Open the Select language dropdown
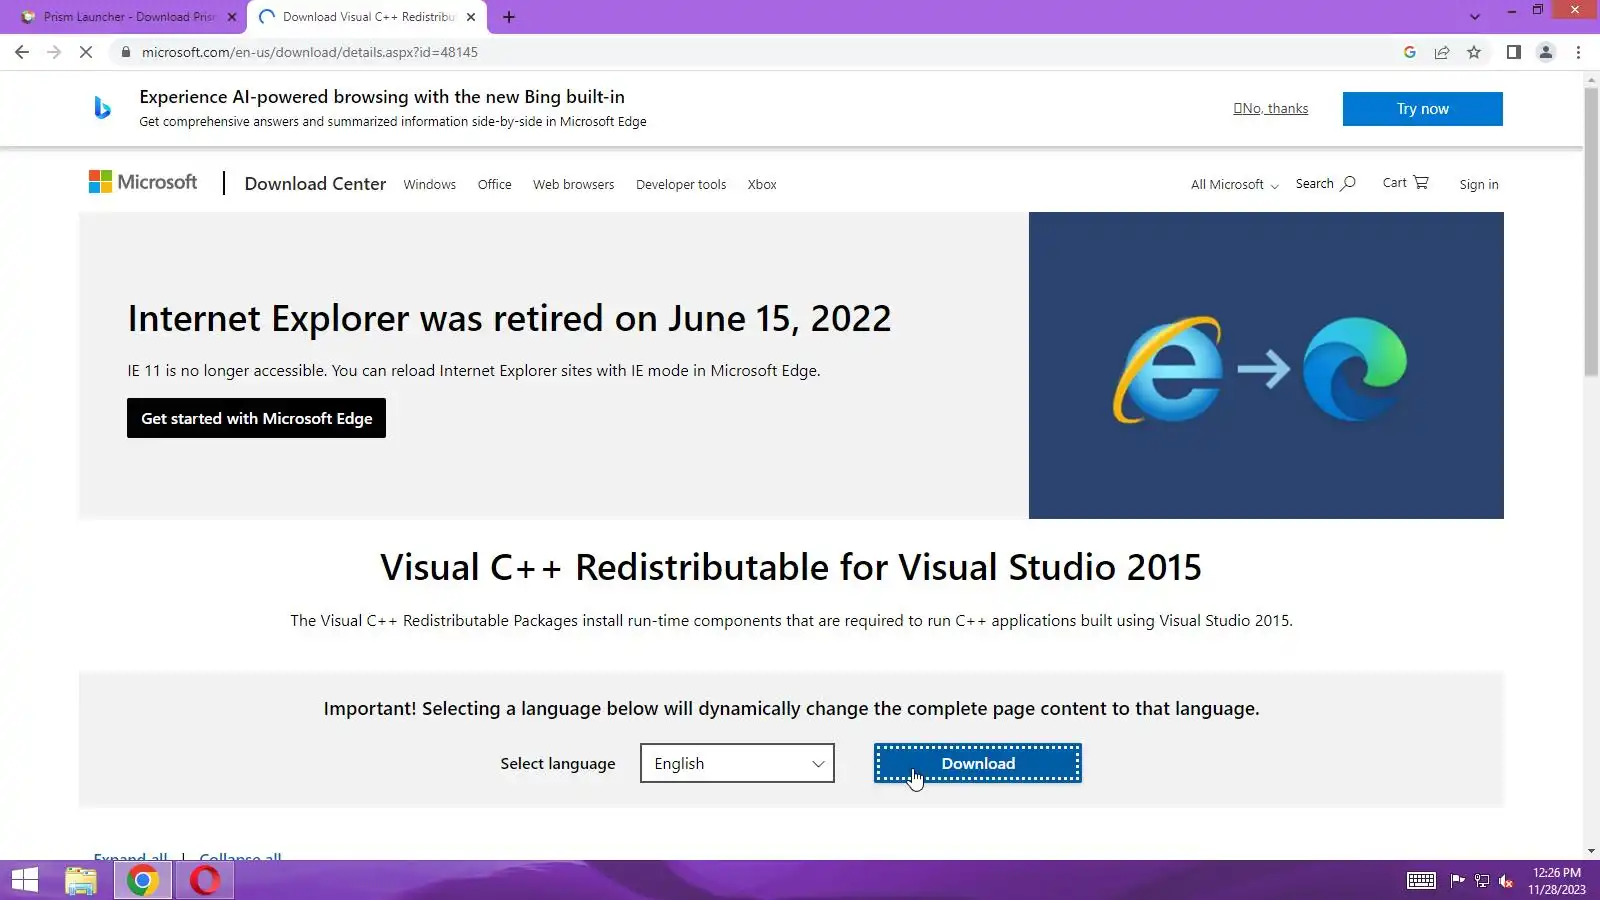 [x=737, y=763]
